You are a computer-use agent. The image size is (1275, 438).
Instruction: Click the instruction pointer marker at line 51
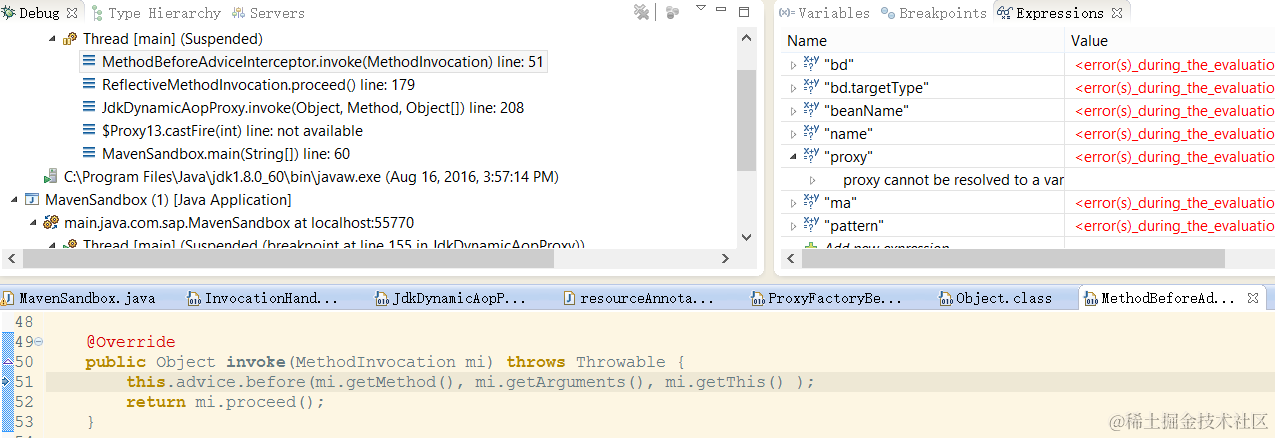coord(6,382)
